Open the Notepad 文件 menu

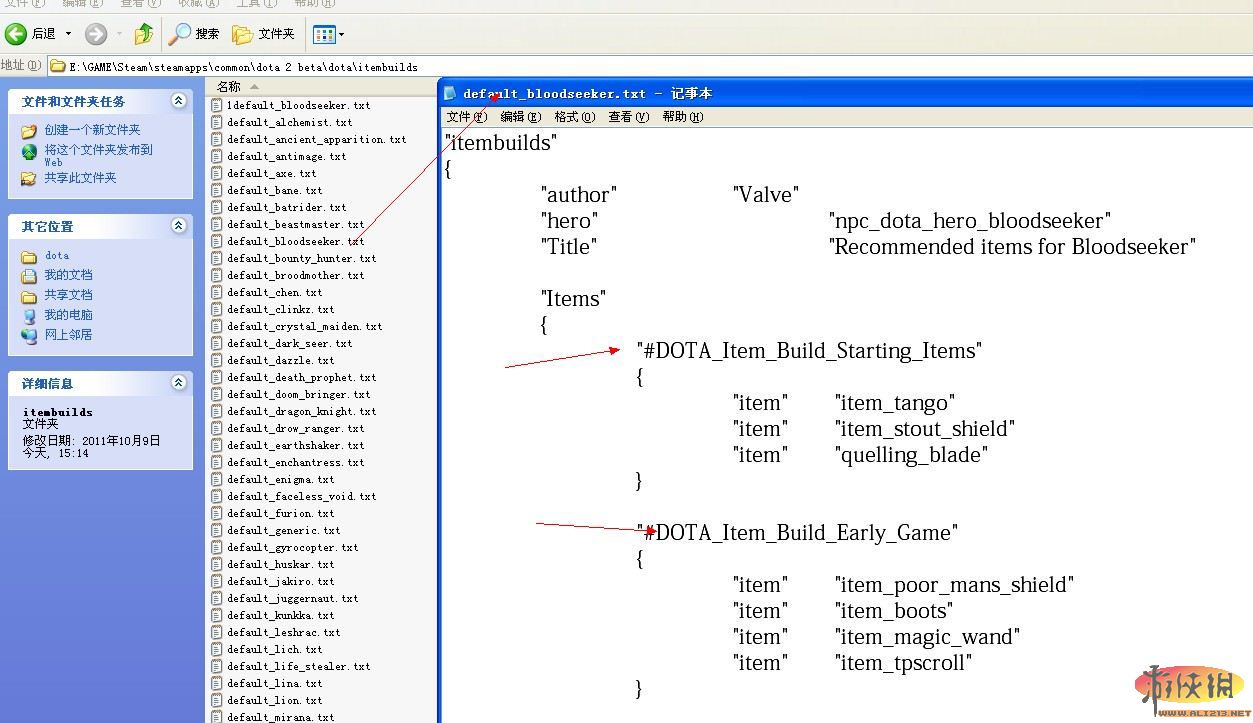pos(466,117)
